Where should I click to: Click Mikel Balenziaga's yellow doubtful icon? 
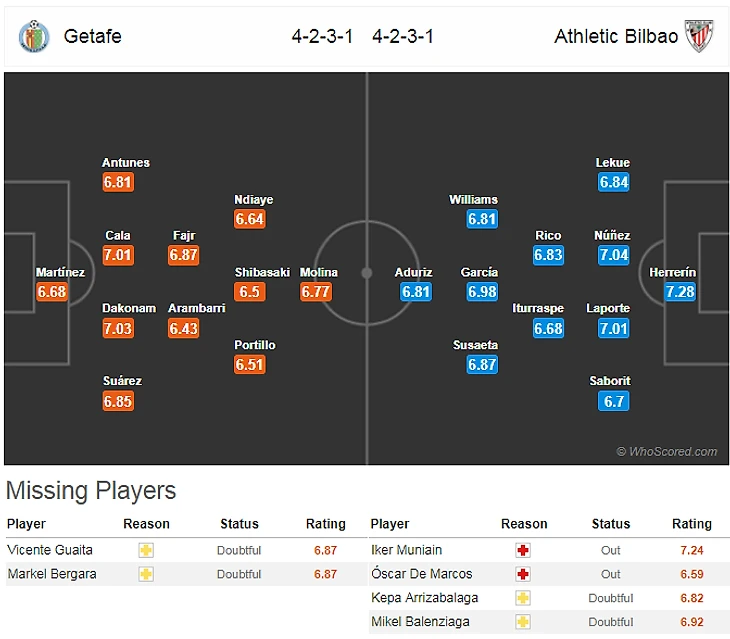(x=523, y=622)
